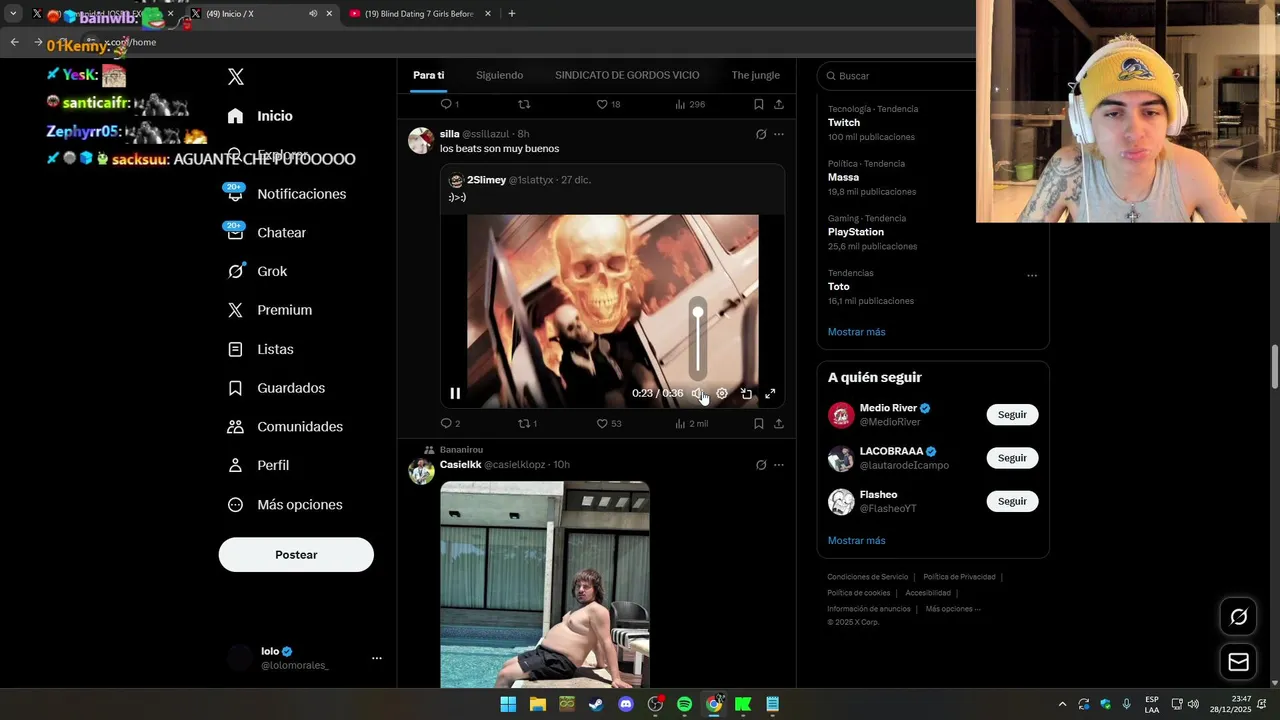
Task: Open Listas in sidebar
Action: (x=261, y=349)
